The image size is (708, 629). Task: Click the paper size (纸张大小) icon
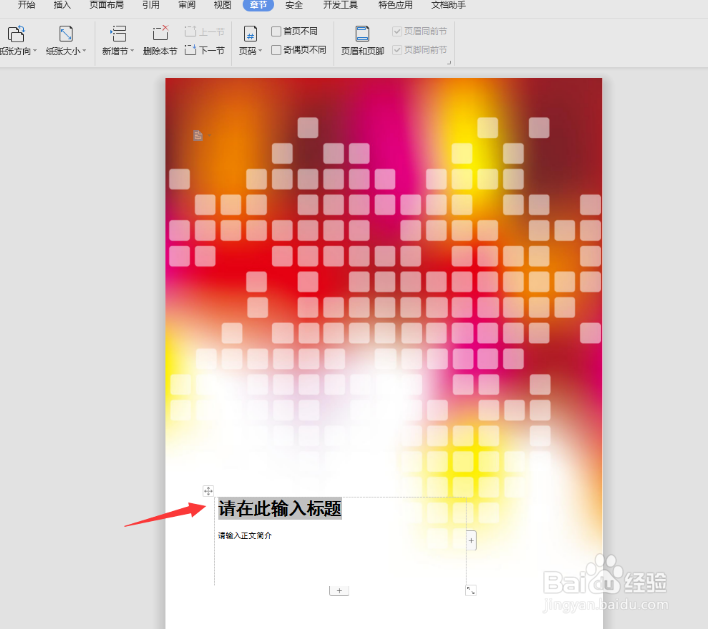coord(66,34)
